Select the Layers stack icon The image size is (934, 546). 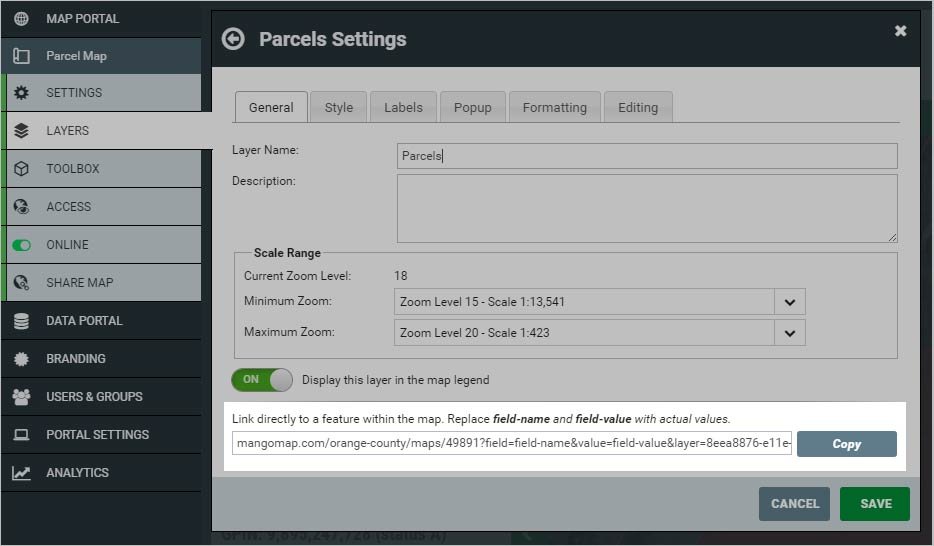[x=21, y=130]
